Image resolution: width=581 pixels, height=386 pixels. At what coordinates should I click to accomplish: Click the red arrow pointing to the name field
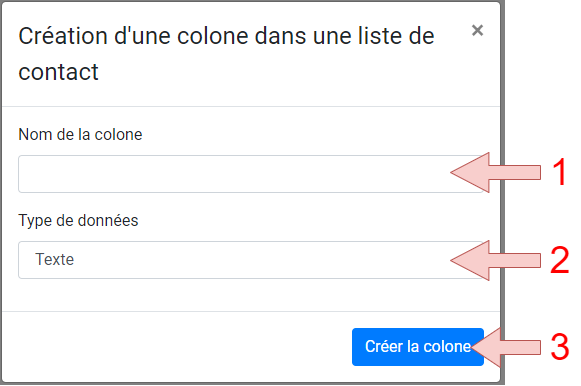click(x=495, y=172)
